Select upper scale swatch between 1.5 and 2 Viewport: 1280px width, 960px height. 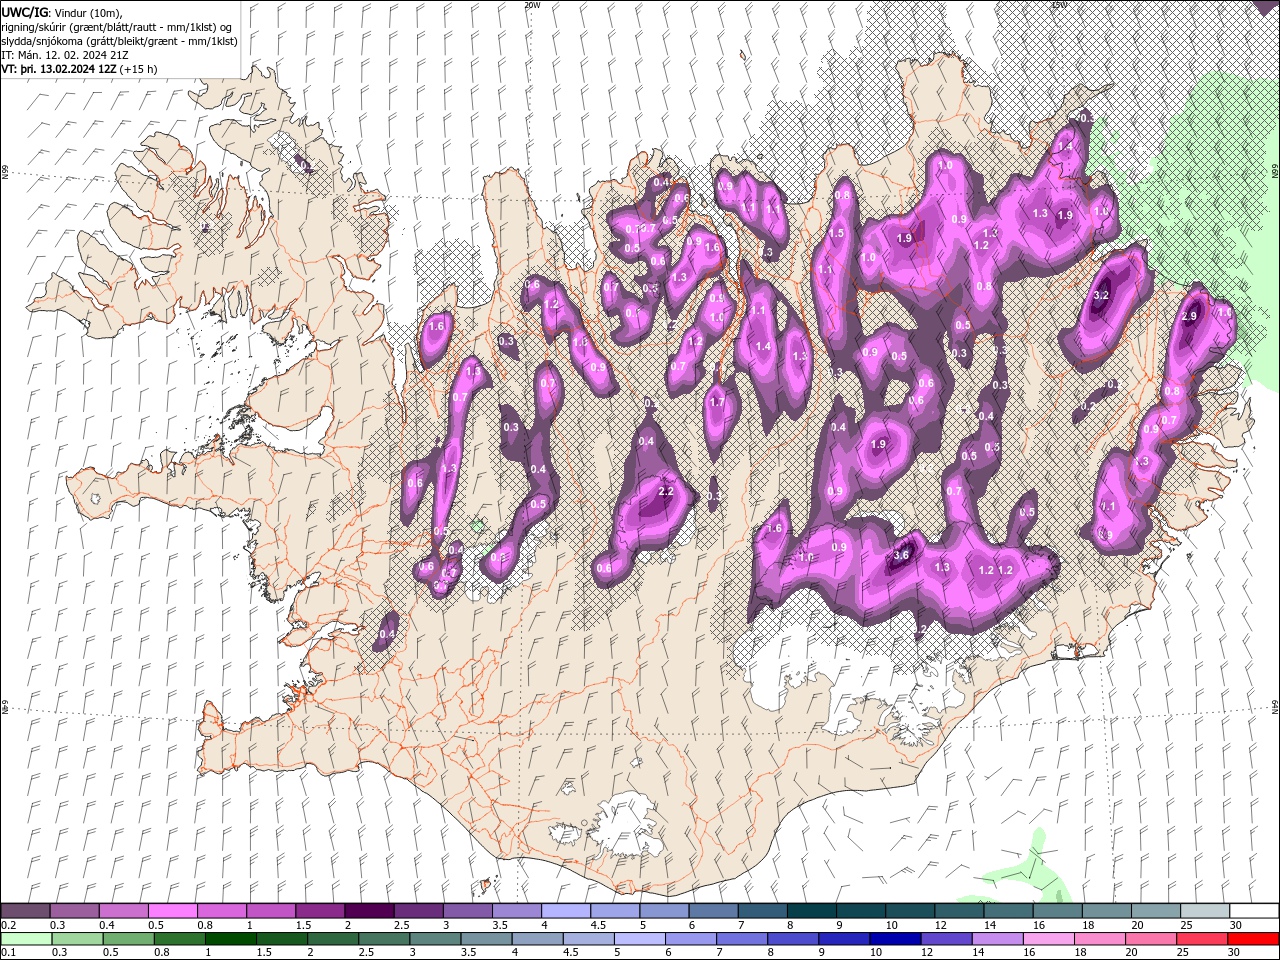coord(319,911)
